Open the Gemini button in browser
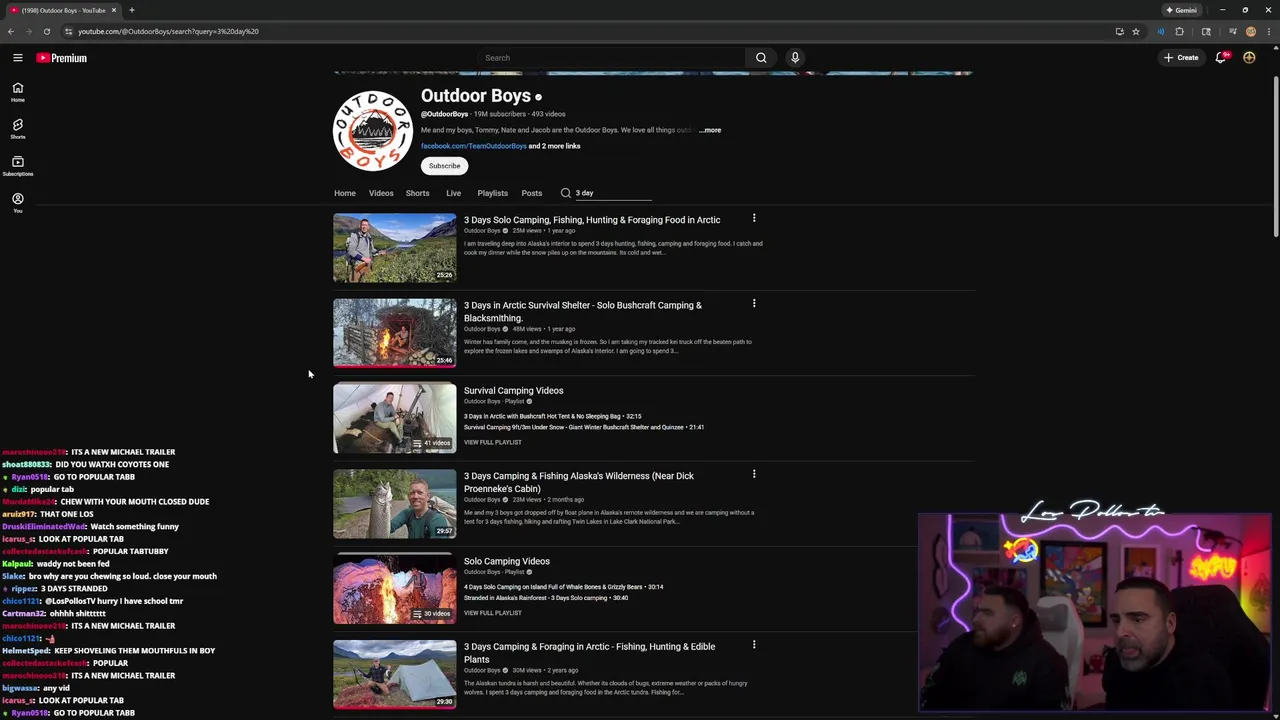This screenshot has width=1280, height=720. click(x=1182, y=10)
